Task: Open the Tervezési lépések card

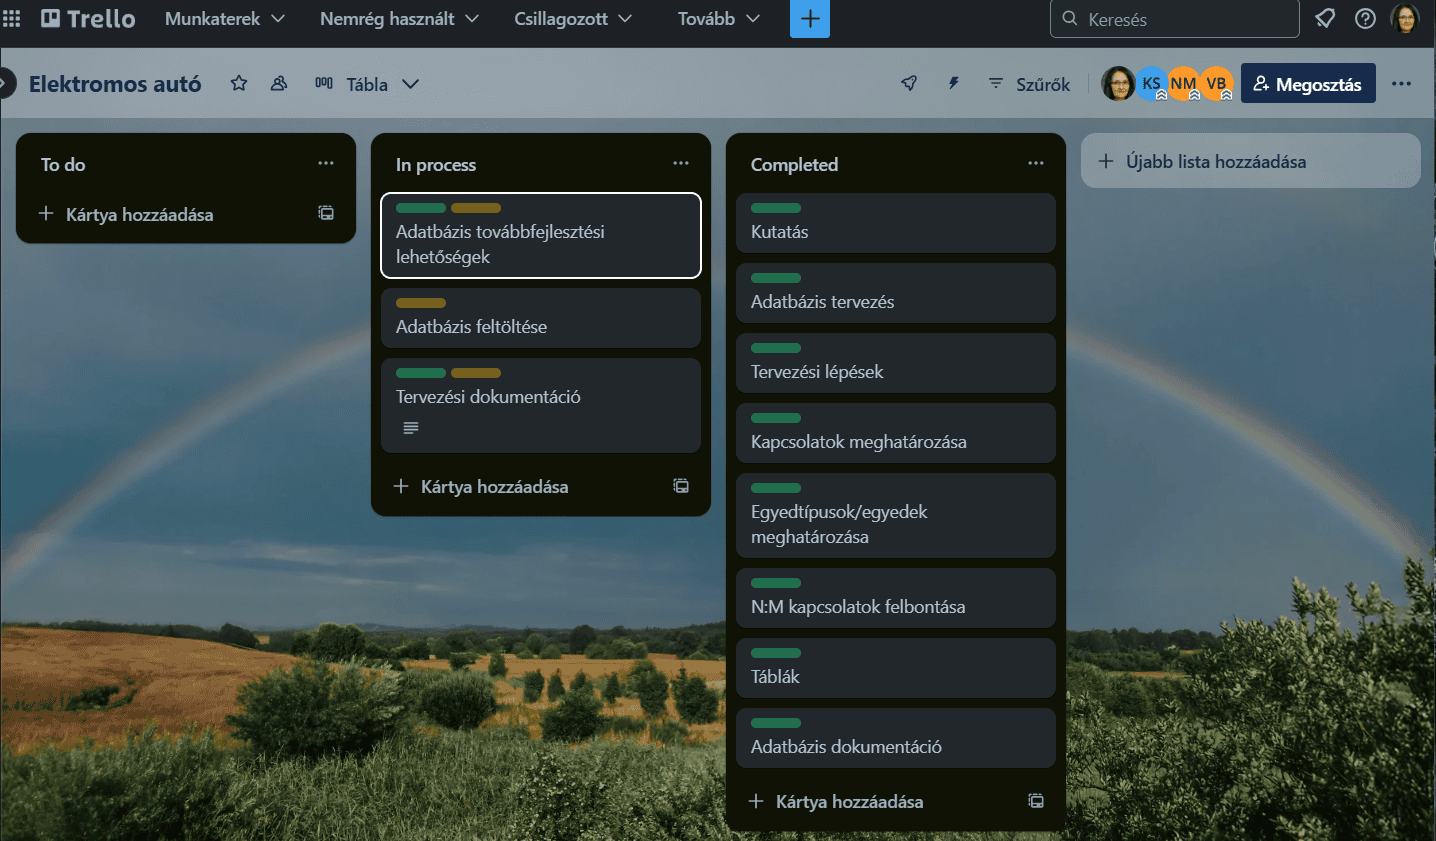Action: [896, 363]
